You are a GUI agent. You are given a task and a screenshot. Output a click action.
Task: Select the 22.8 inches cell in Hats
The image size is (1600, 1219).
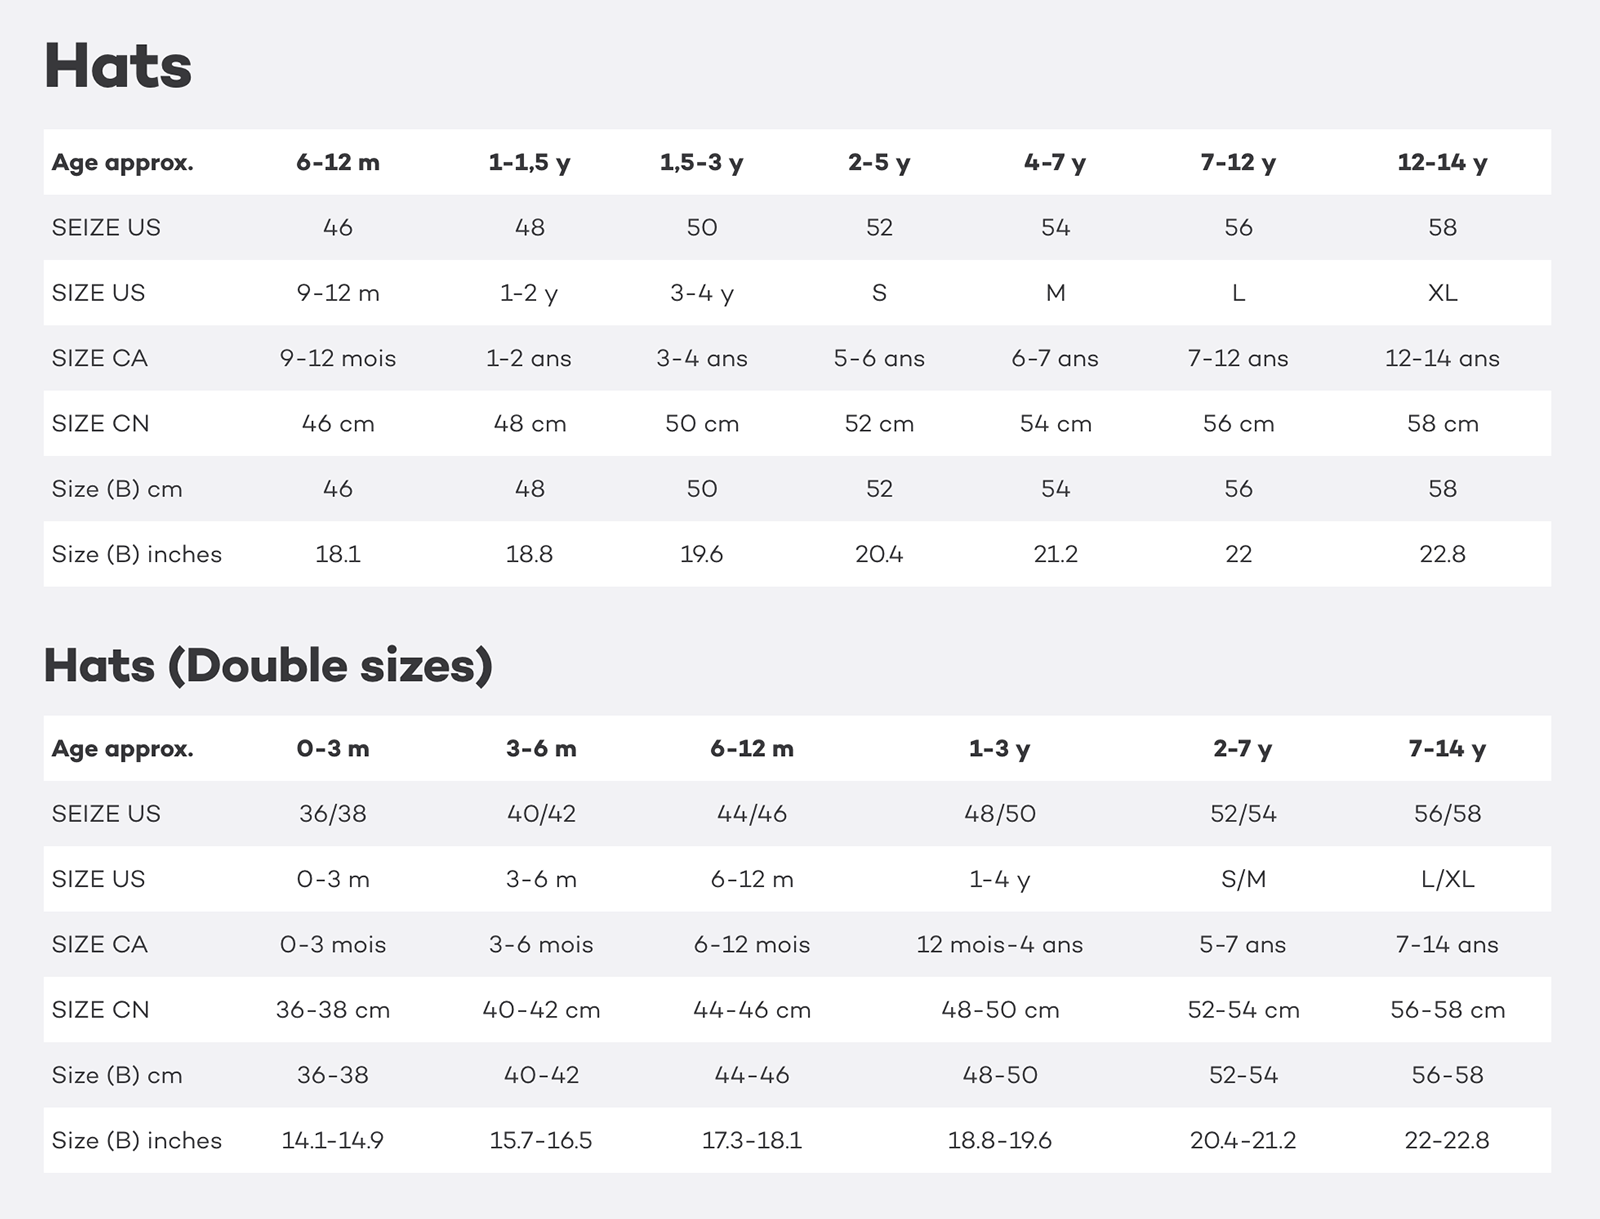coord(1442,554)
